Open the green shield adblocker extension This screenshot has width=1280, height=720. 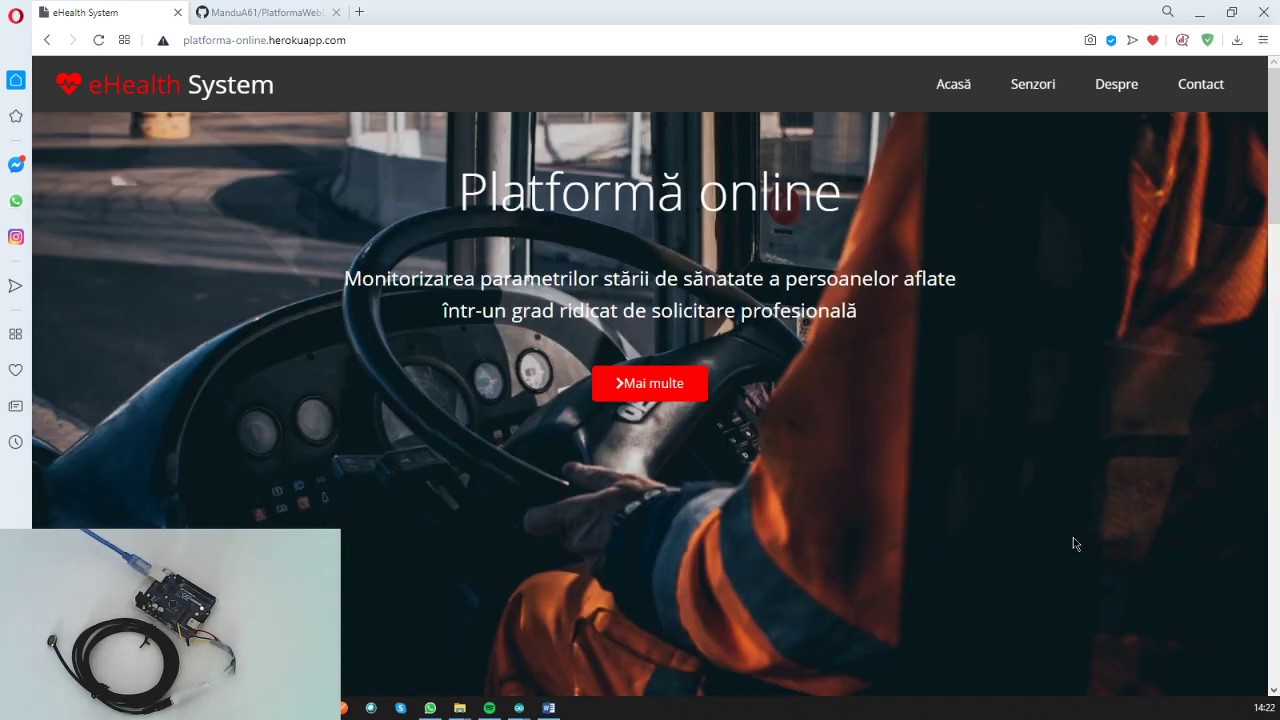(1207, 40)
